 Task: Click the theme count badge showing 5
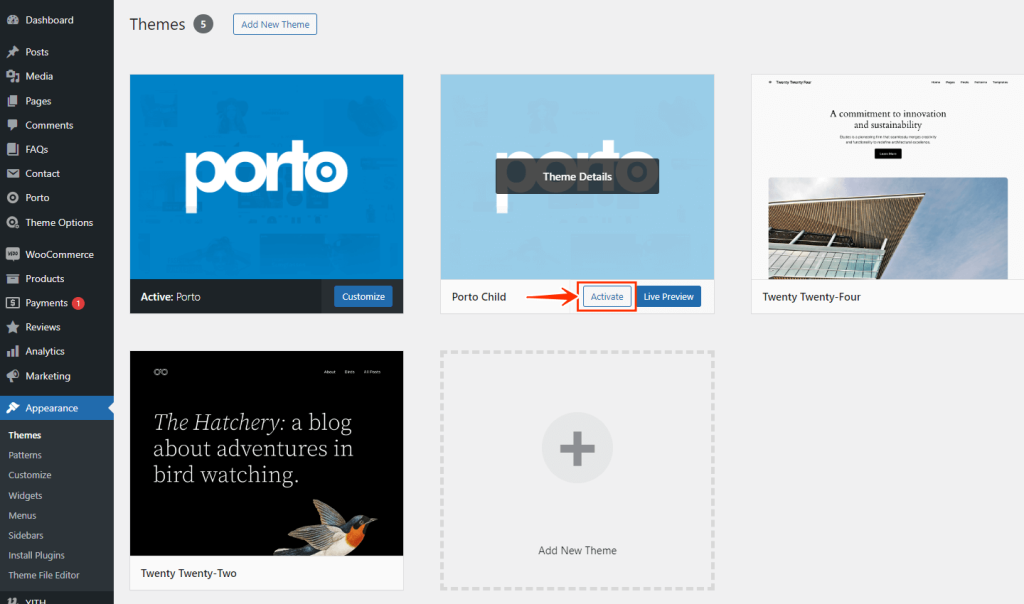click(x=203, y=24)
